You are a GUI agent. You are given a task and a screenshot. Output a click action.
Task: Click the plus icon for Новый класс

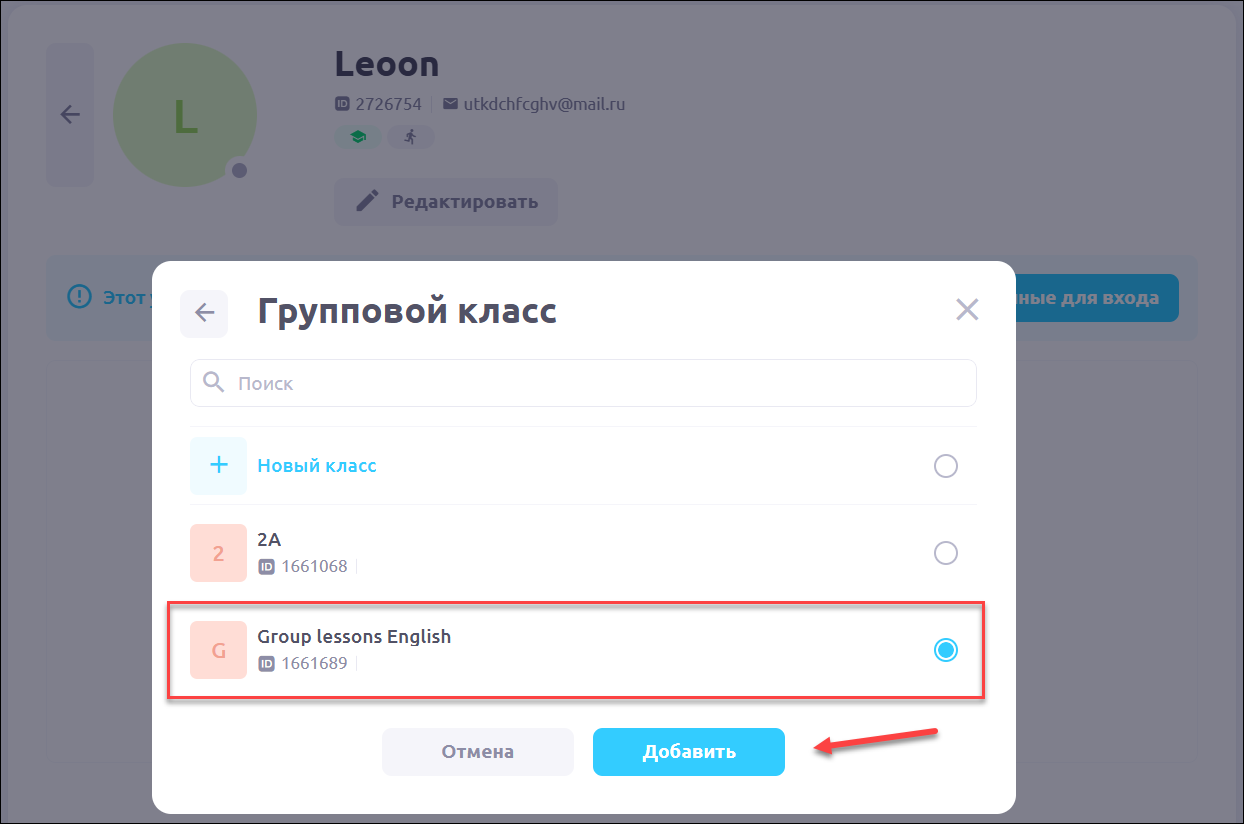(x=218, y=466)
